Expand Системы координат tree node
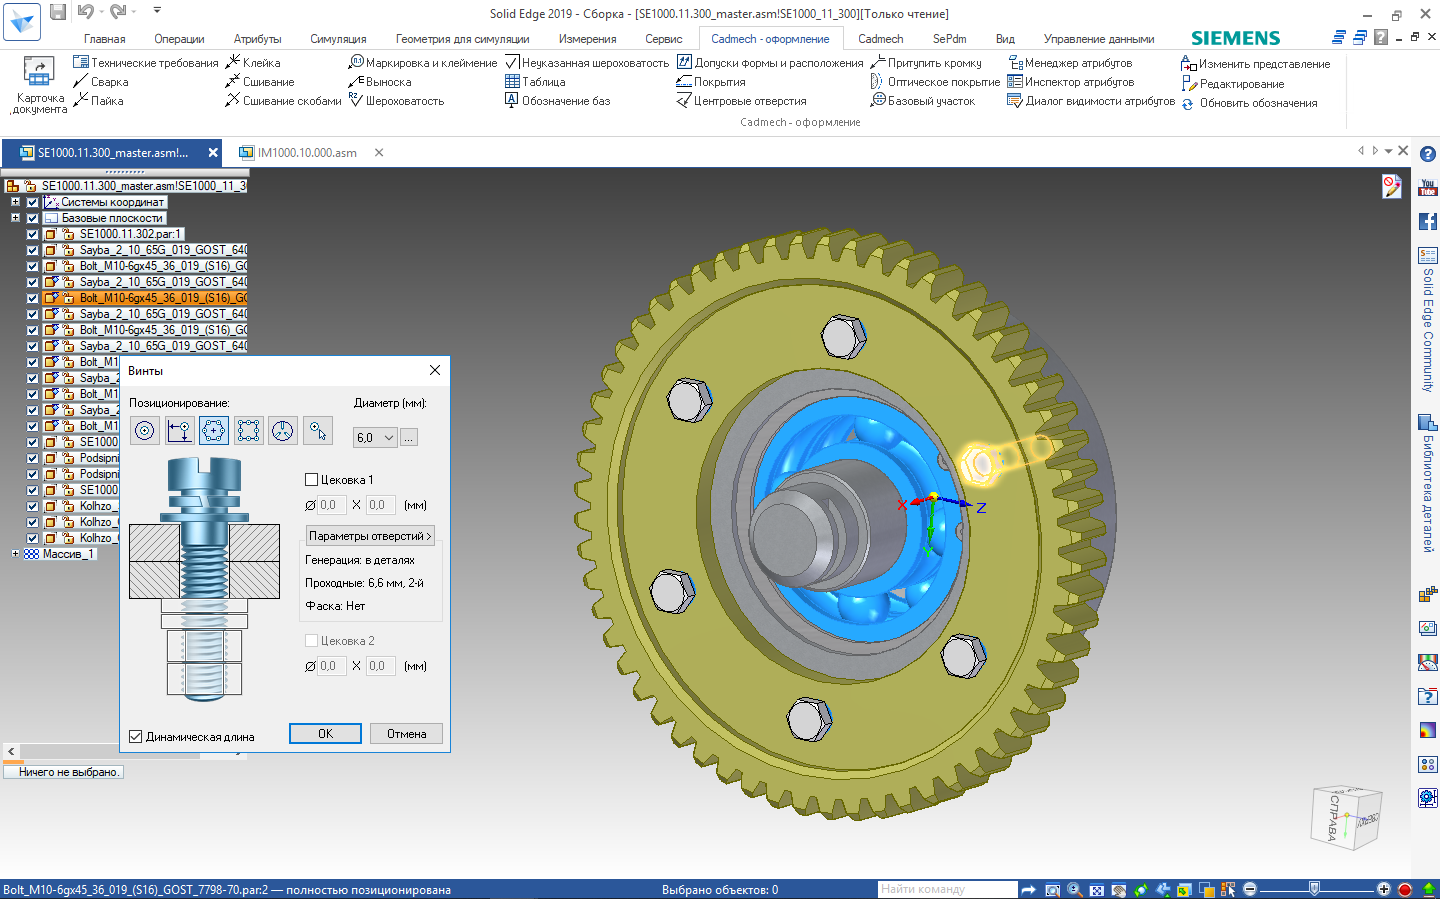Image resolution: width=1440 pixels, height=899 pixels. coord(15,202)
